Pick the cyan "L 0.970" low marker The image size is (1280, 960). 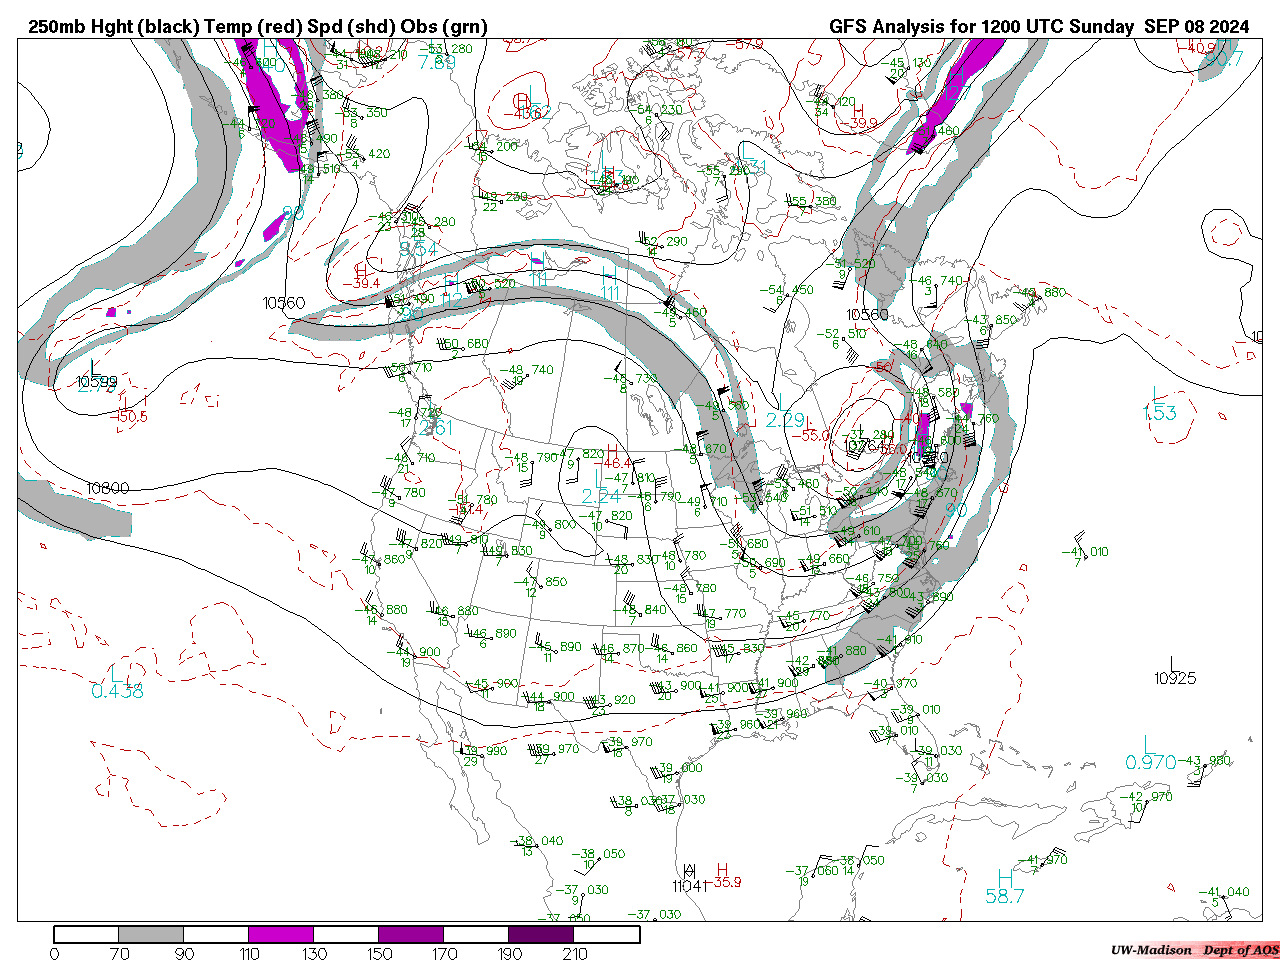point(1150,754)
